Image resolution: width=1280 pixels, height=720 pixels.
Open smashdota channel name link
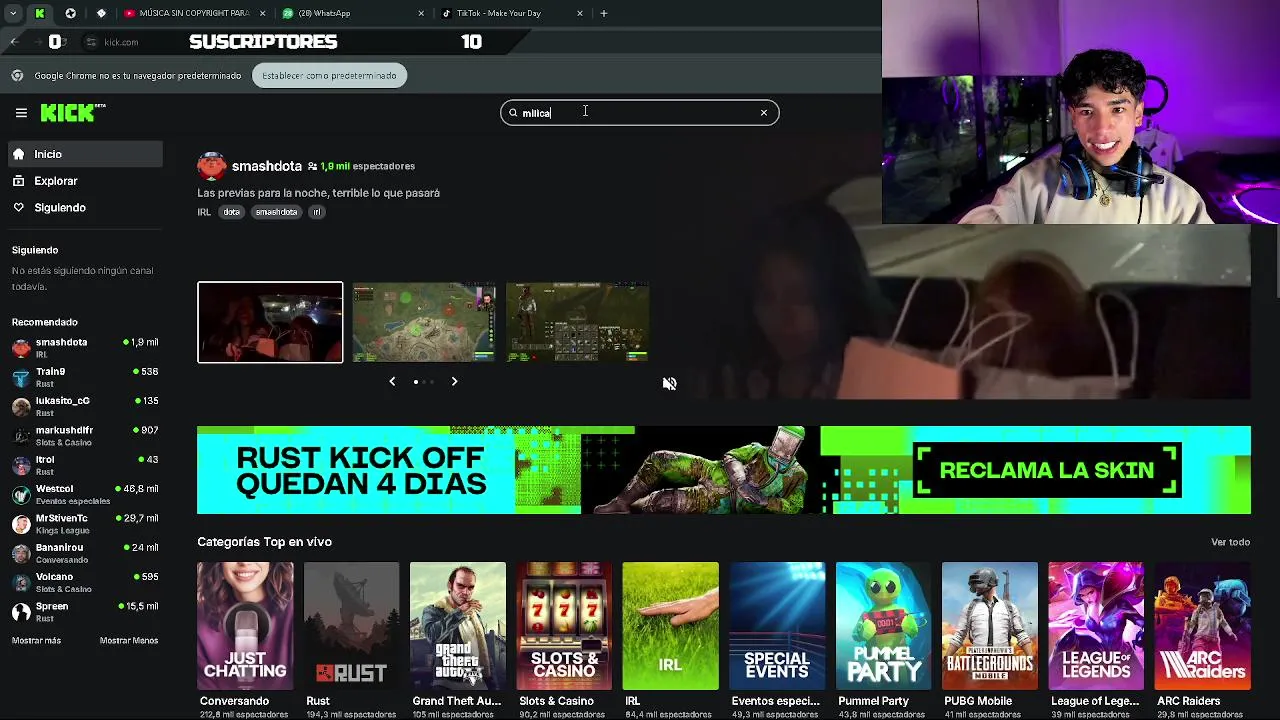[267, 166]
